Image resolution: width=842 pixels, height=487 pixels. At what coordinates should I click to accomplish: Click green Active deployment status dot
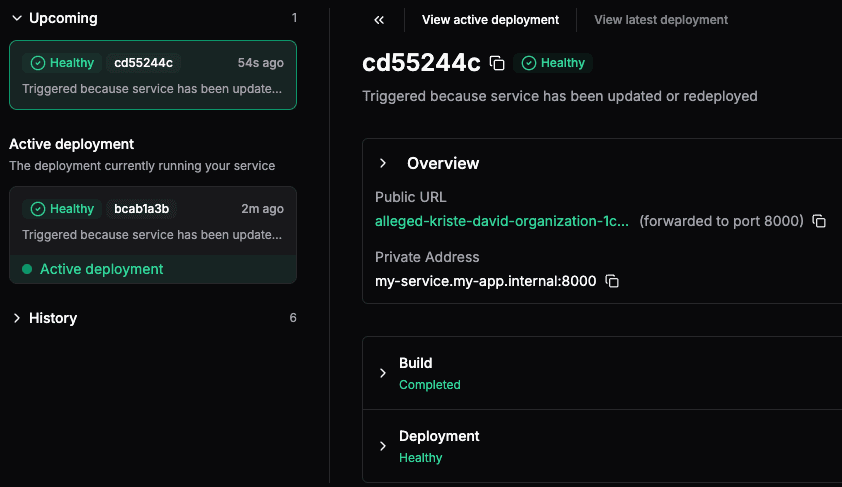[x=27, y=269]
